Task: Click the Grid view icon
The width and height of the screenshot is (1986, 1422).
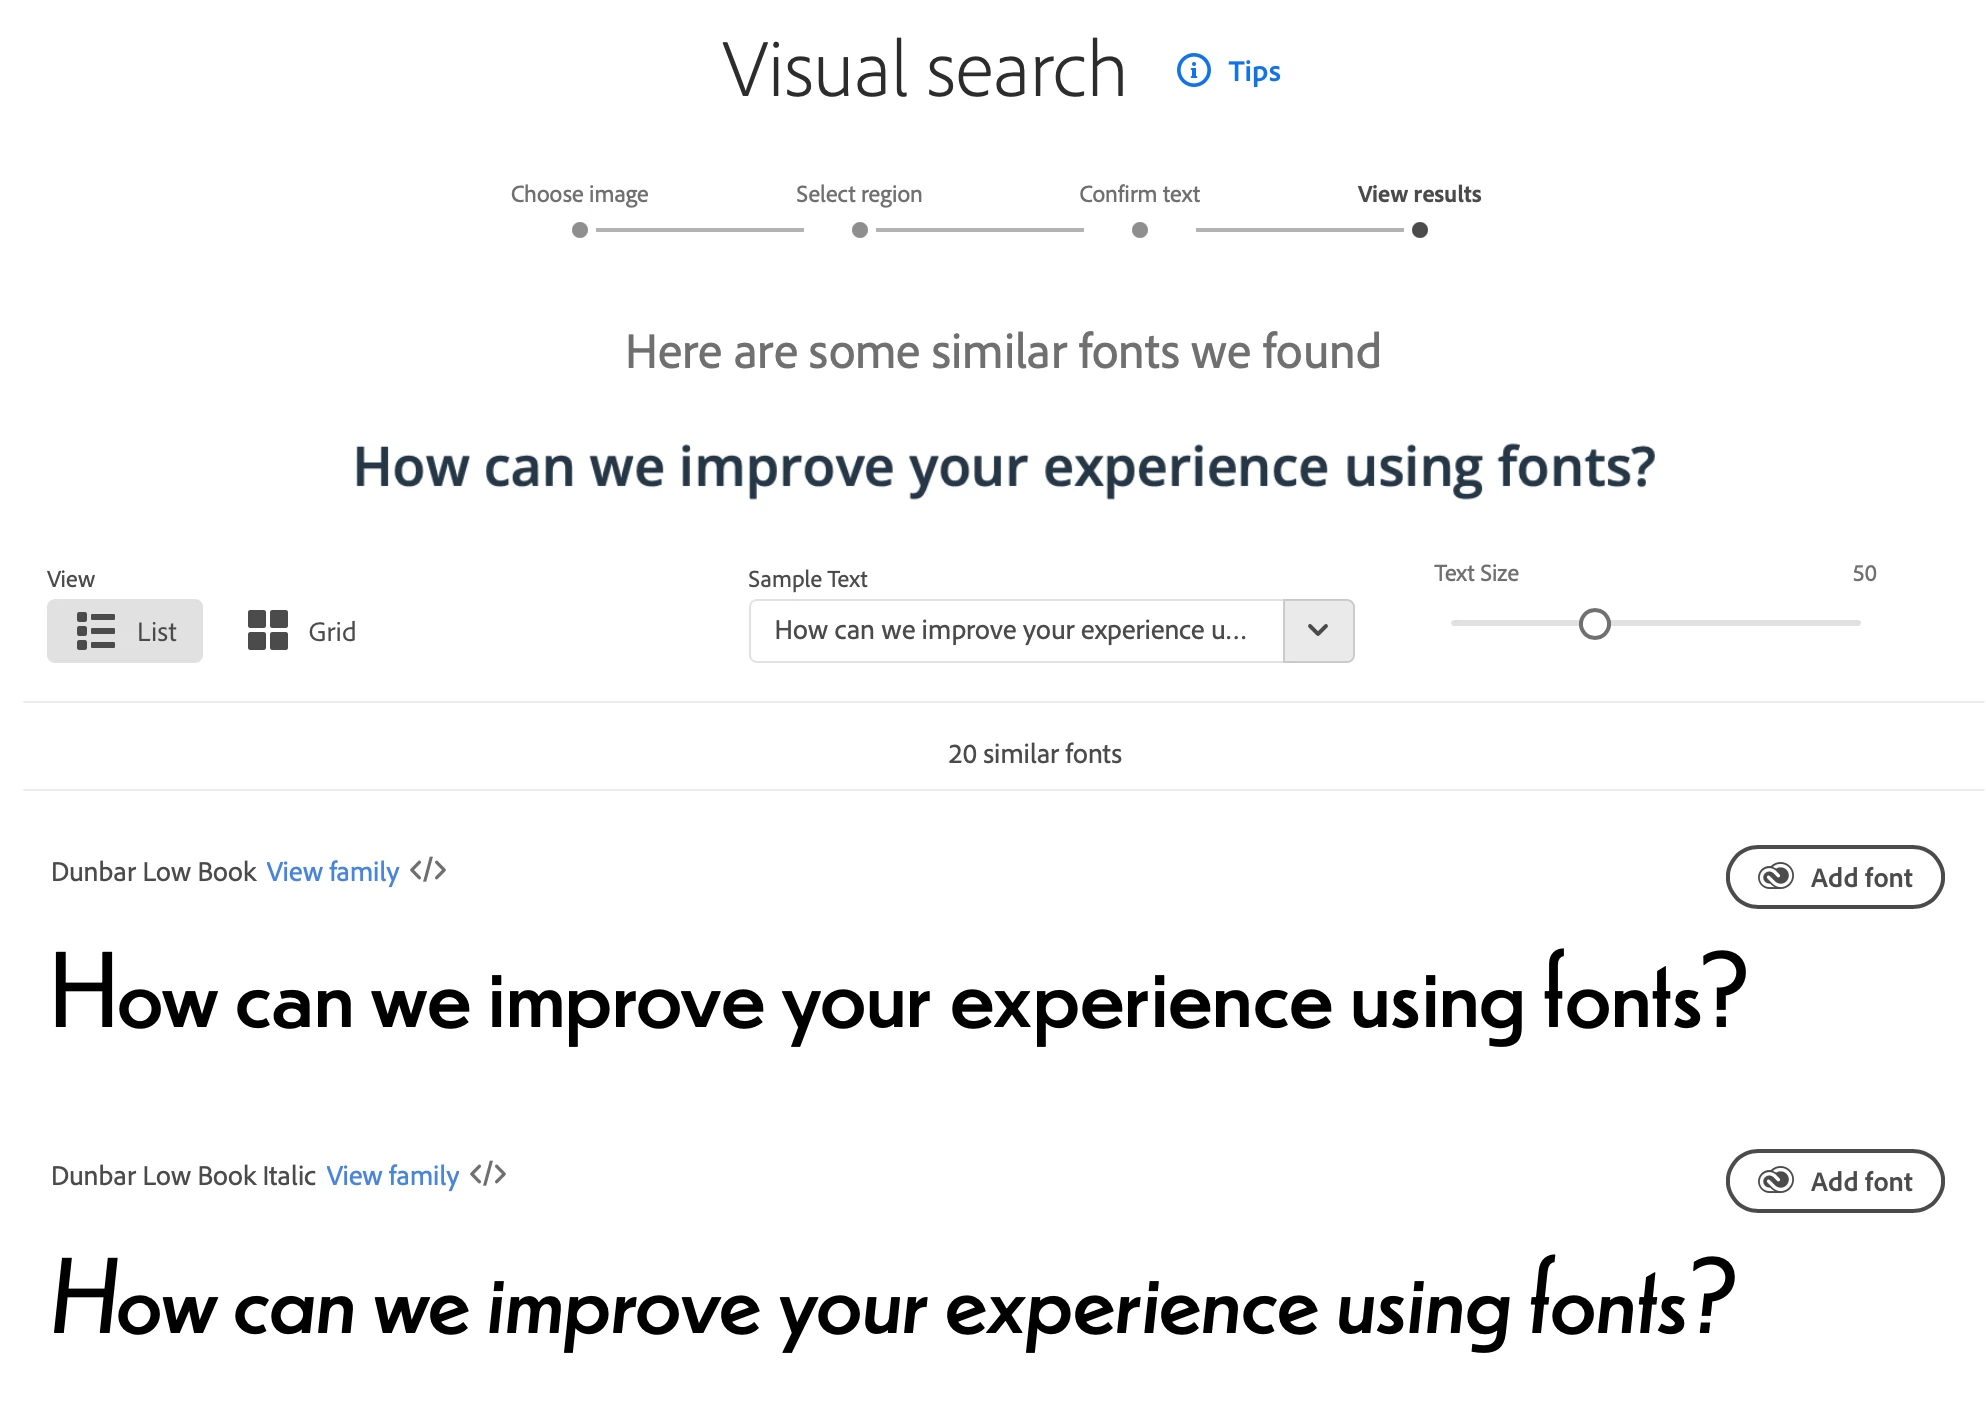Action: point(267,631)
